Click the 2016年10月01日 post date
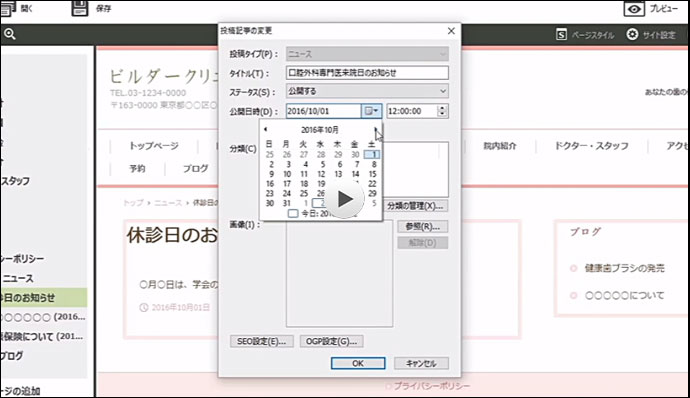 coord(180,307)
